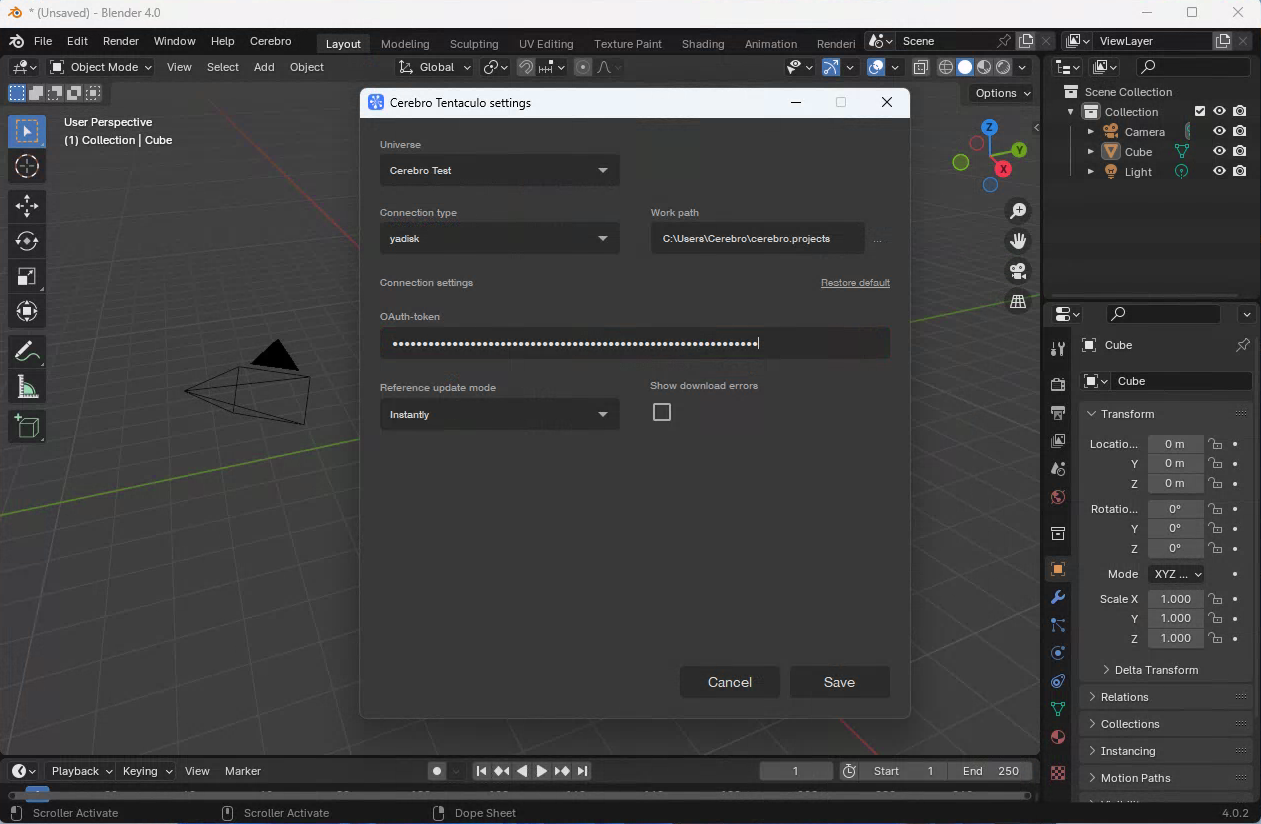Toggle Light visibility eye in outliner
1261x824 pixels.
click(1219, 172)
